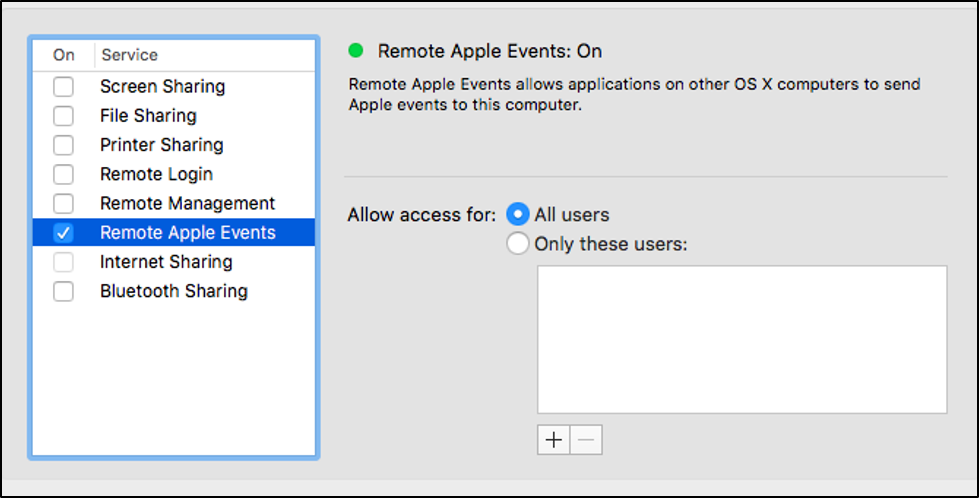Screen dimensions: 979x498
Task: Select the All users radio button
Action: 518,215
